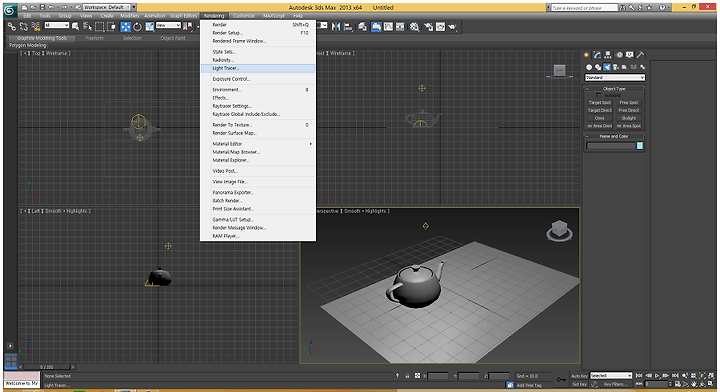Activate the Select Object tool

(75, 27)
